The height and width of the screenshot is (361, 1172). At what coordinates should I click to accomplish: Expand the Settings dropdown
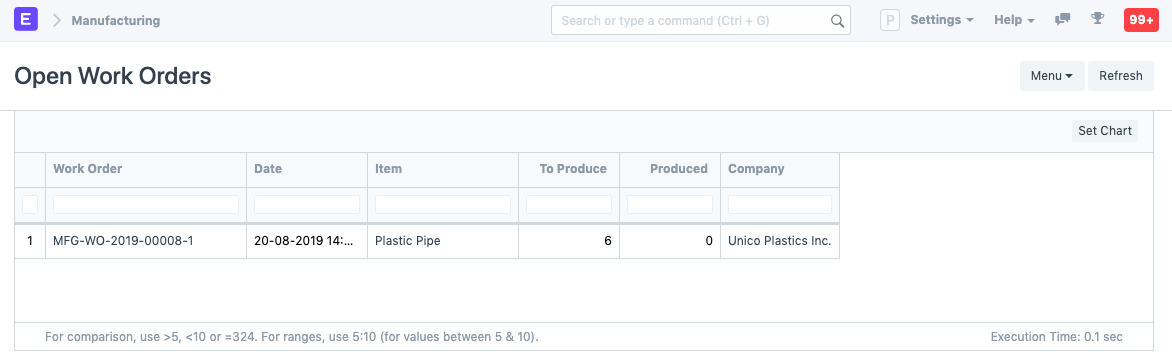[x=942, y=20]
